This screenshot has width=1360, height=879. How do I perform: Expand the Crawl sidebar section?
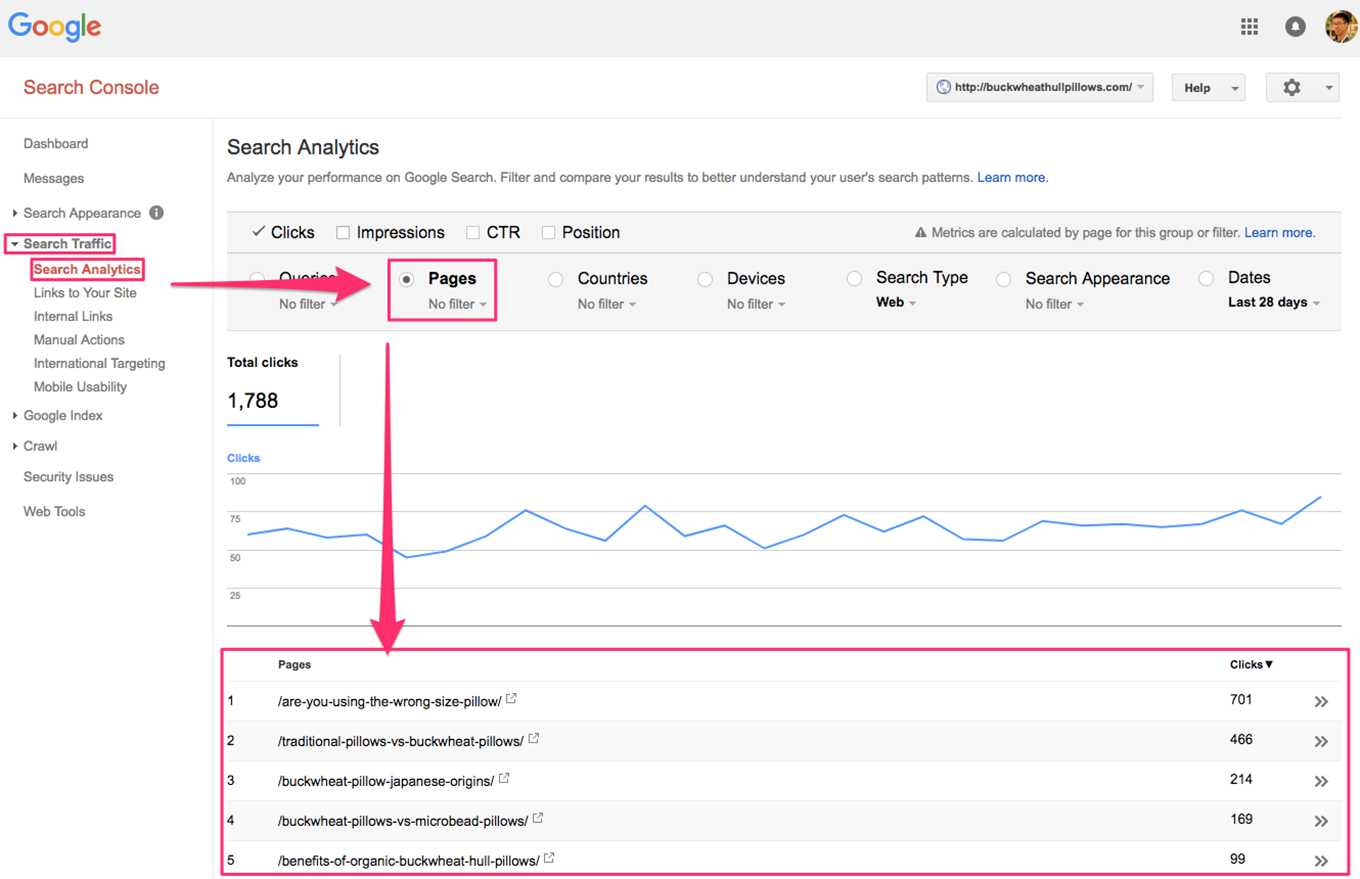tap(15, 446)
